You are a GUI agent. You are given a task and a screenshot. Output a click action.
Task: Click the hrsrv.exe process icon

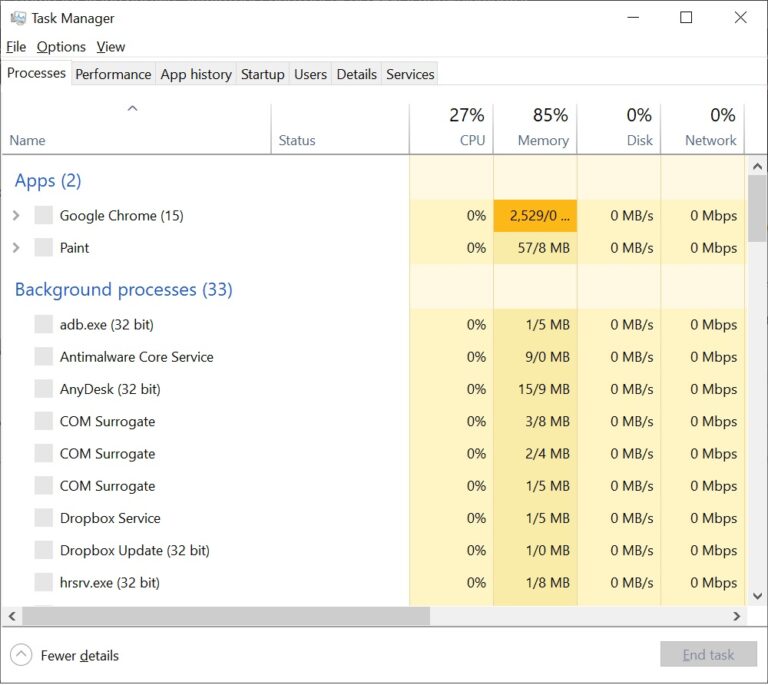[x=44, y=583]
